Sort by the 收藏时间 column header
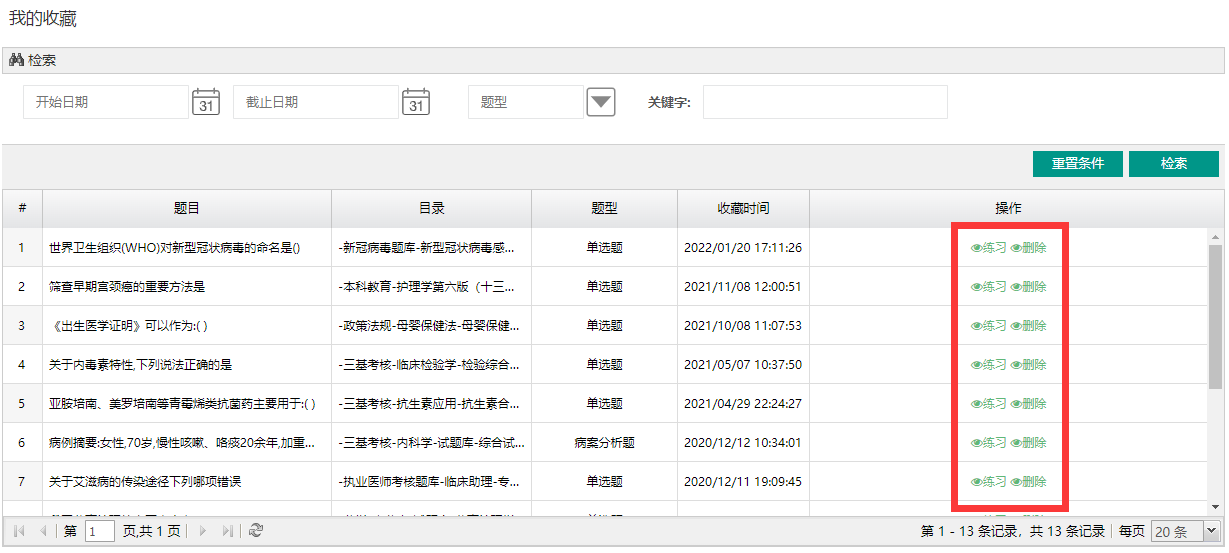The height and width of the screenshot is (553, 1229). [743, 209]
